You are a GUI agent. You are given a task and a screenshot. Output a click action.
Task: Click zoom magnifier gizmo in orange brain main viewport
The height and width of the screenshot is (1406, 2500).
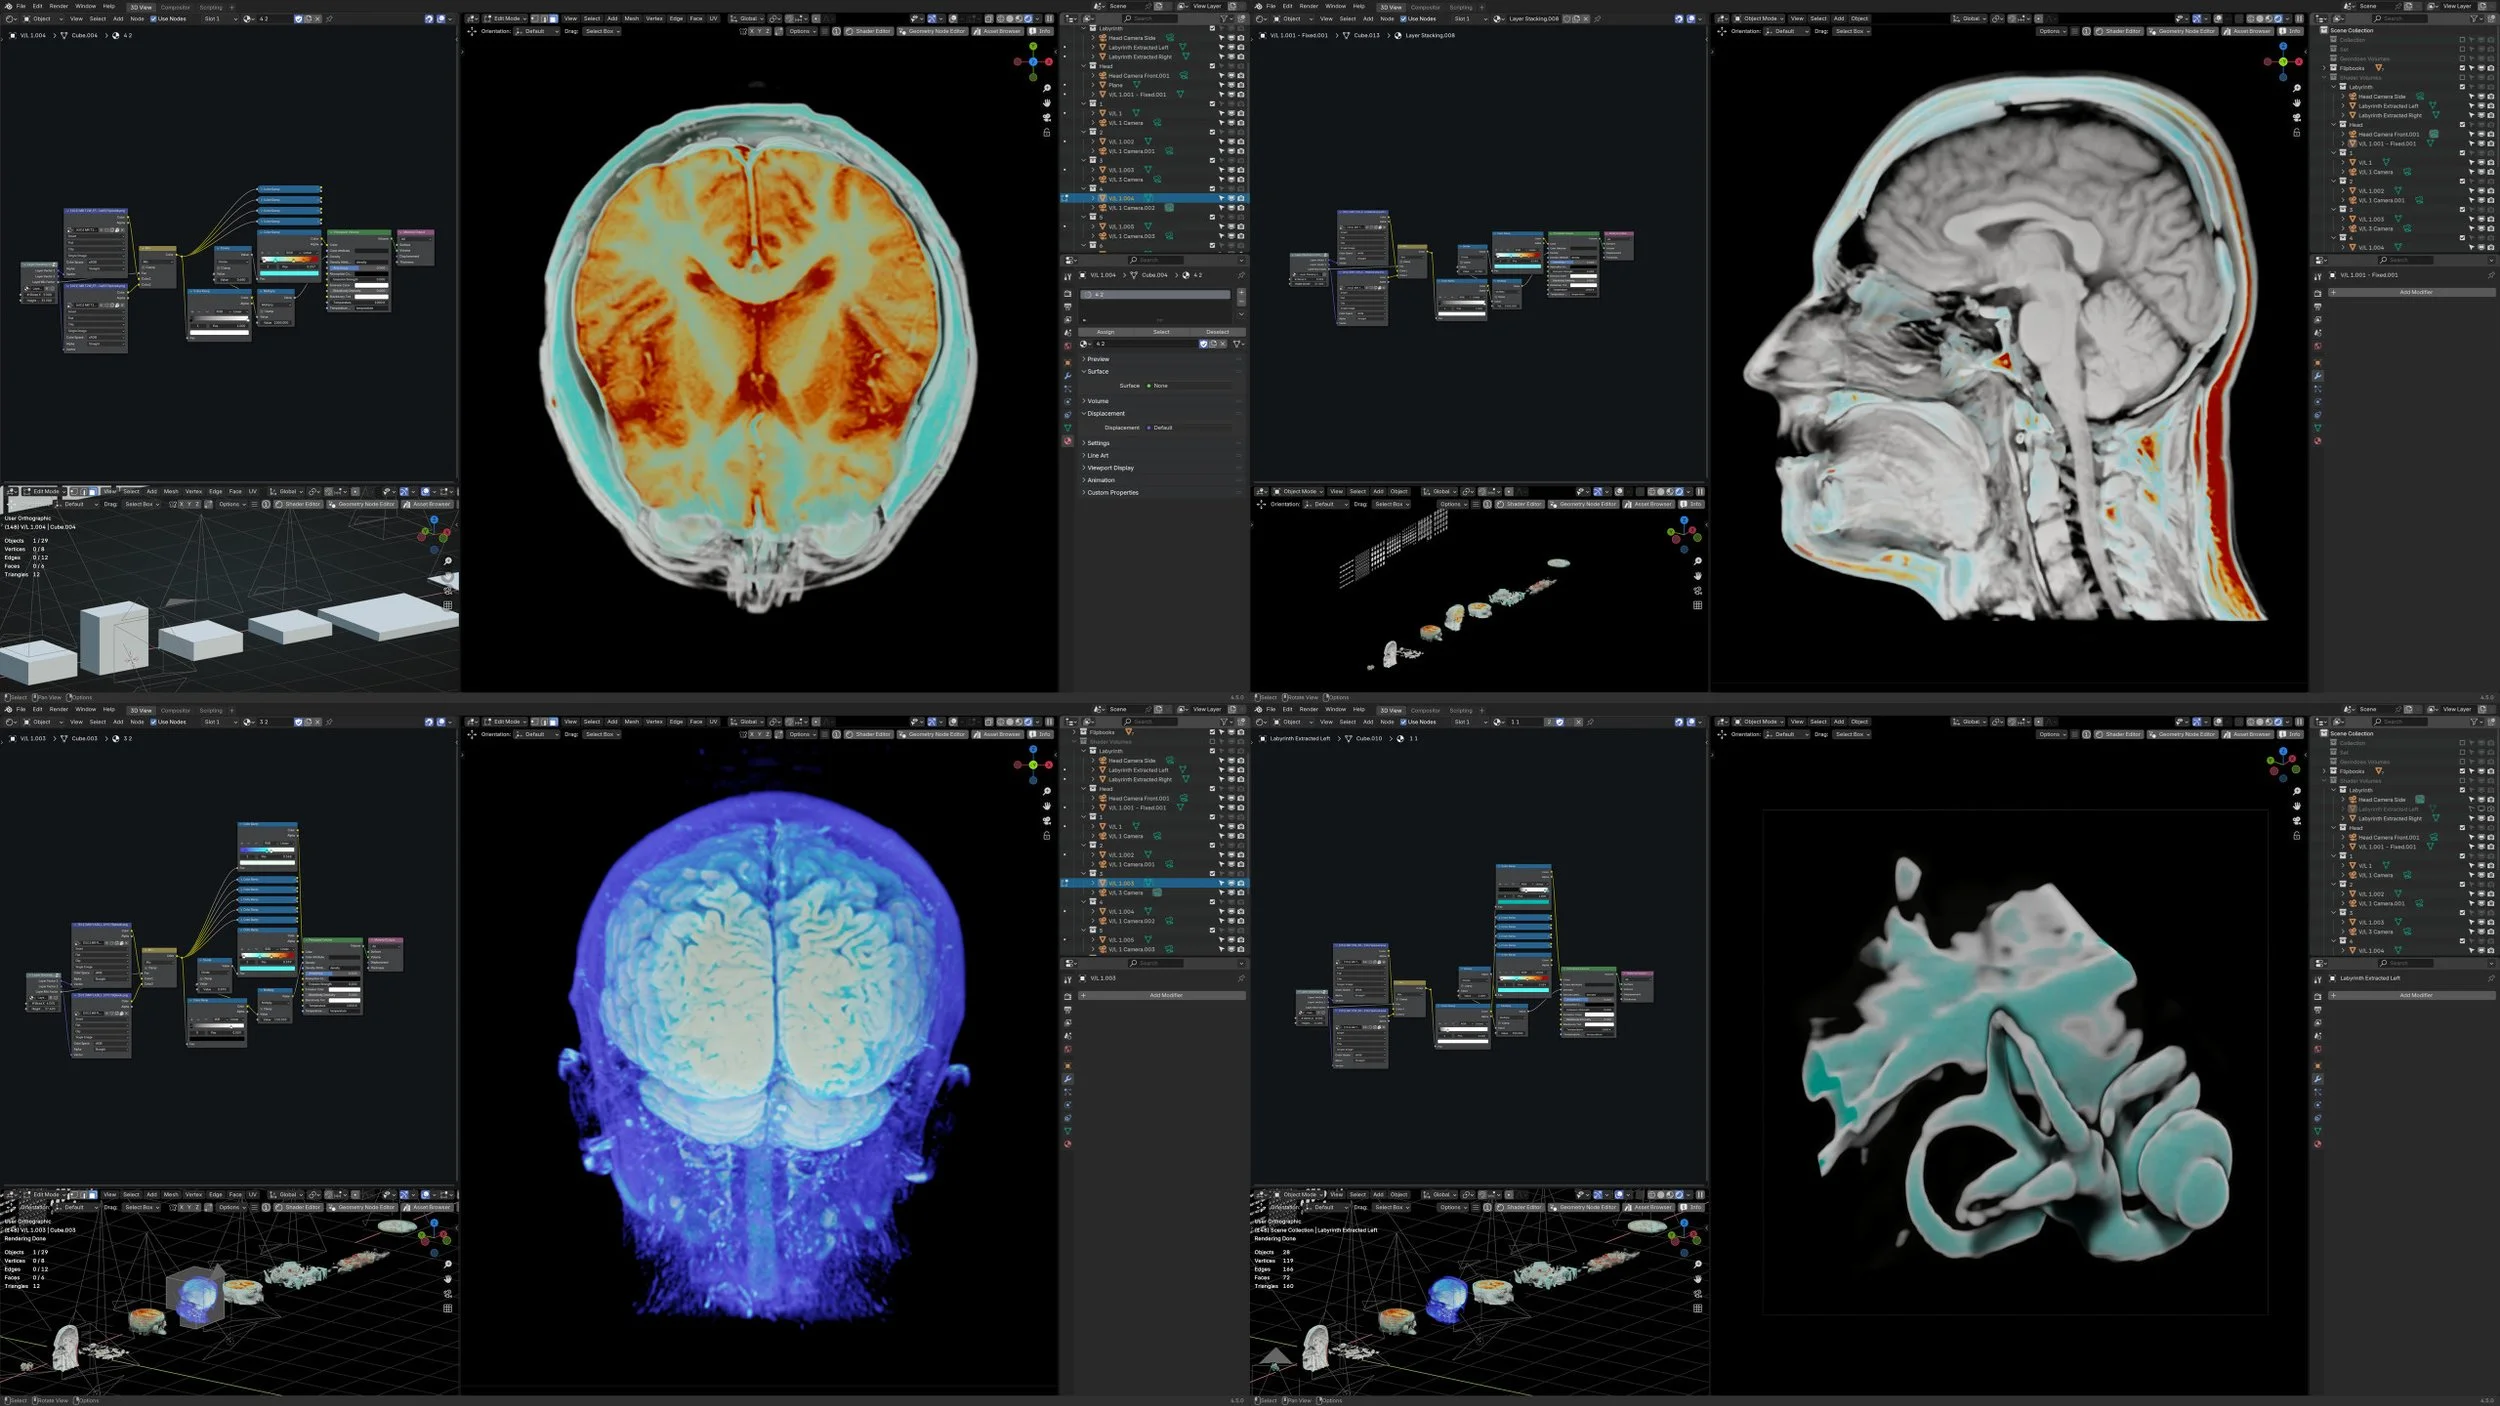coord(1047,89)
